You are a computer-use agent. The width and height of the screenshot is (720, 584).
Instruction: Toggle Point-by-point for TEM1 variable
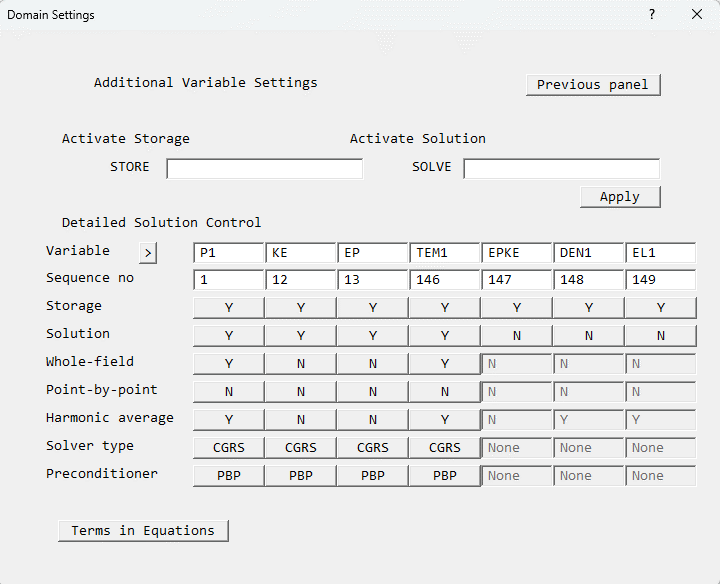[x=445, y=392]
